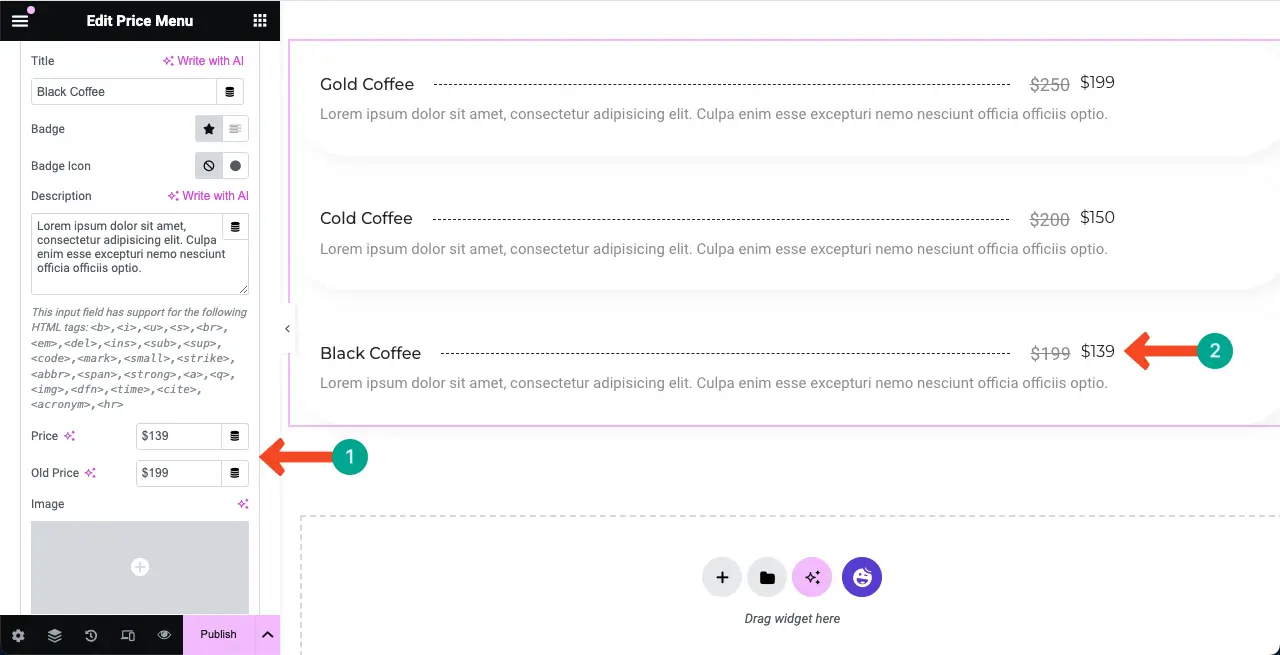Click the Title dynamic tags icon
This screenshot has width=1280, height=655.
[x=230, y=91]
